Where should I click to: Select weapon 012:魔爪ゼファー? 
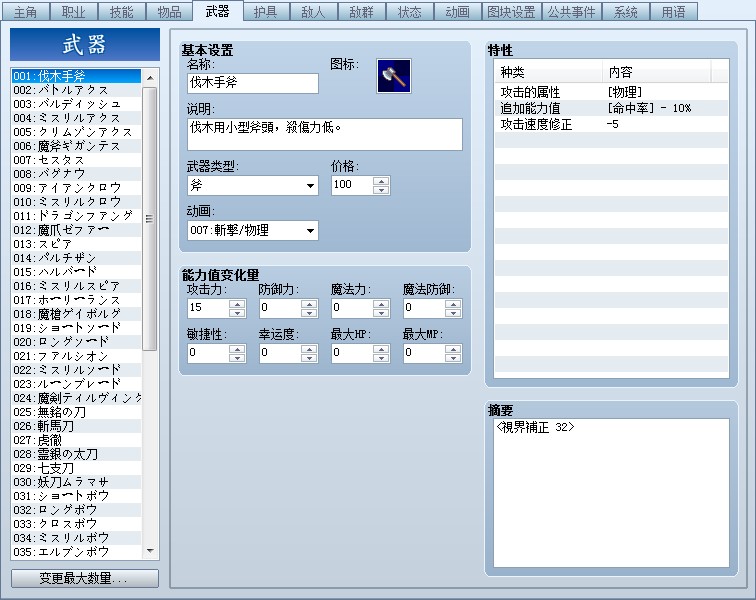pyautogui.click(x=76, y=230)
